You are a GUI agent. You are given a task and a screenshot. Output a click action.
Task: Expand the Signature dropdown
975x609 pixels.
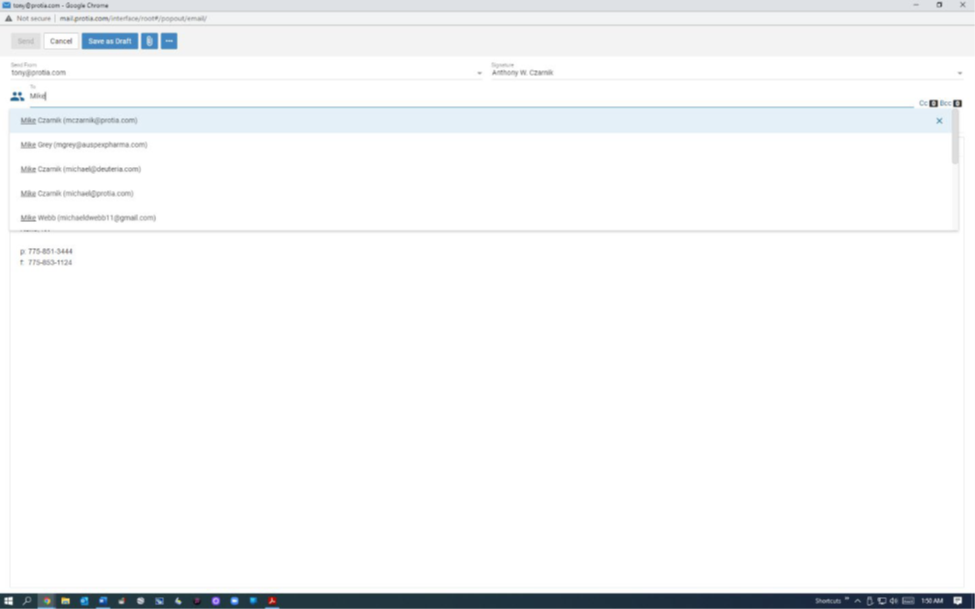tap(959, 73)
